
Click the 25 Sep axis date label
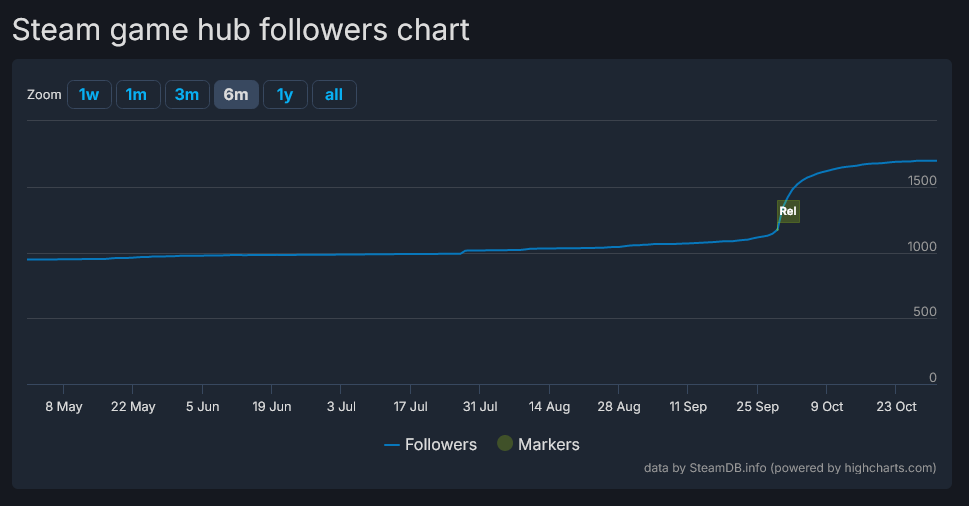click(757, 407)
